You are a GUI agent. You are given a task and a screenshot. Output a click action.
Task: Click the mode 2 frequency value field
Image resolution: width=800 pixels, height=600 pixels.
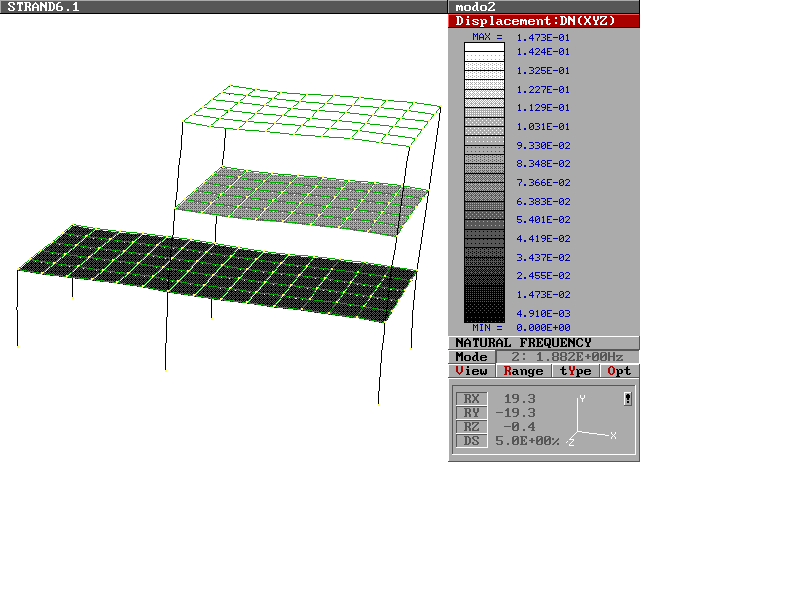[567, 357]
